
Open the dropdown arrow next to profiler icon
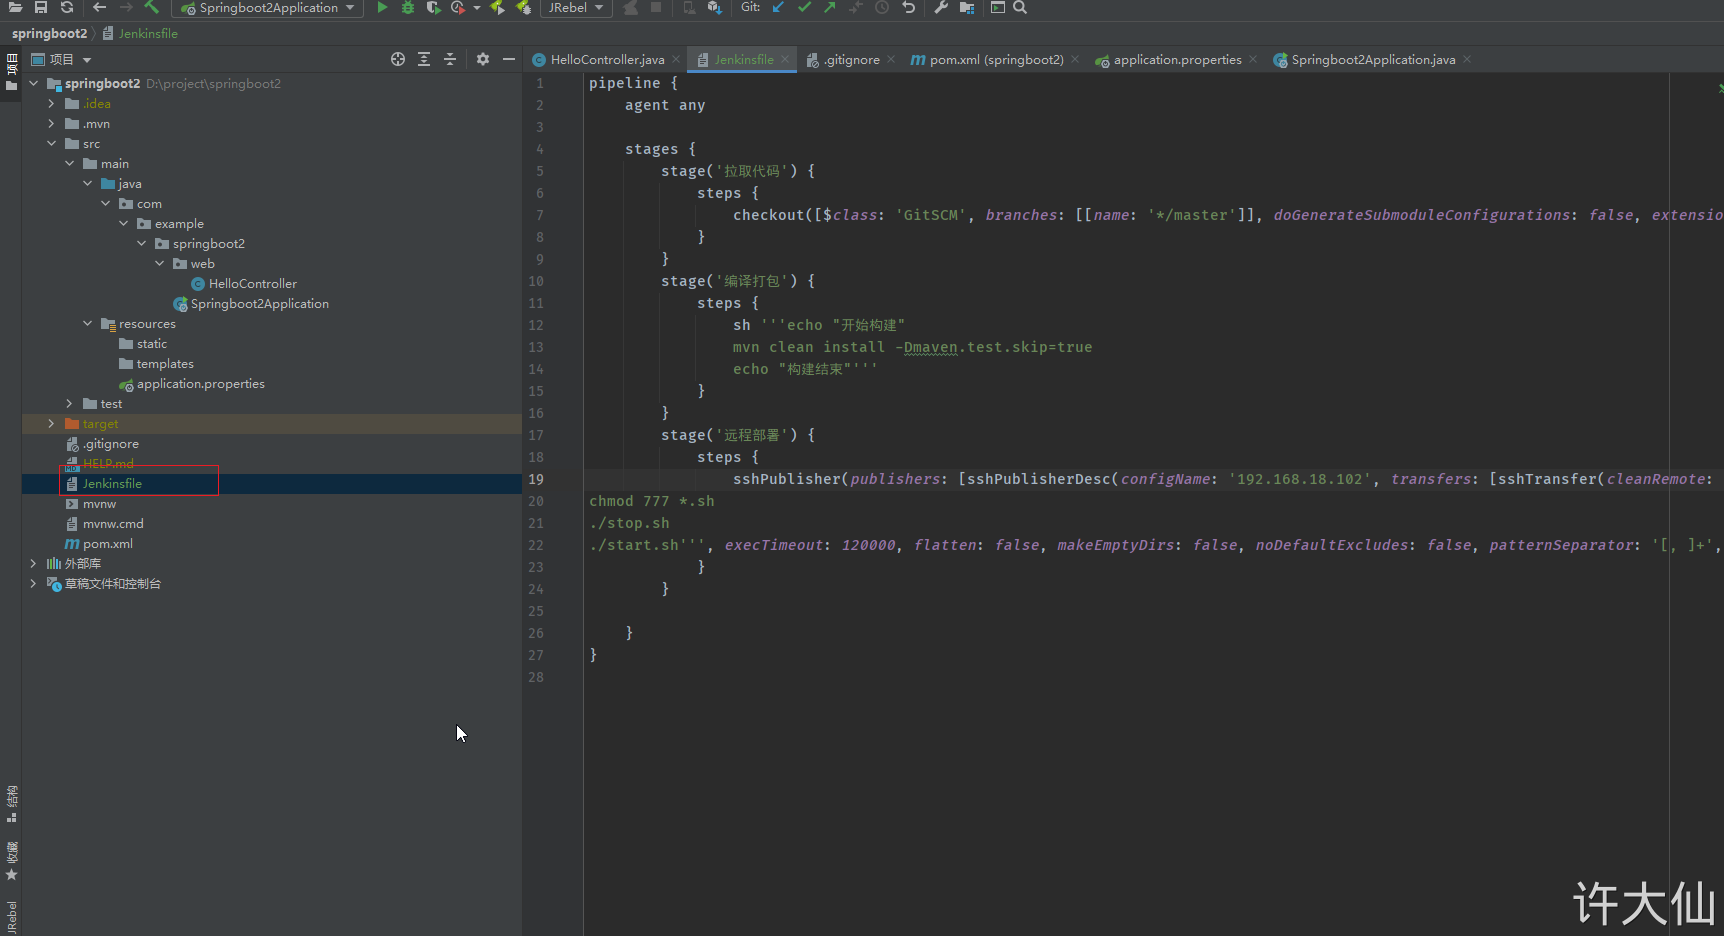pyautogui.click(x=477, y=8)
